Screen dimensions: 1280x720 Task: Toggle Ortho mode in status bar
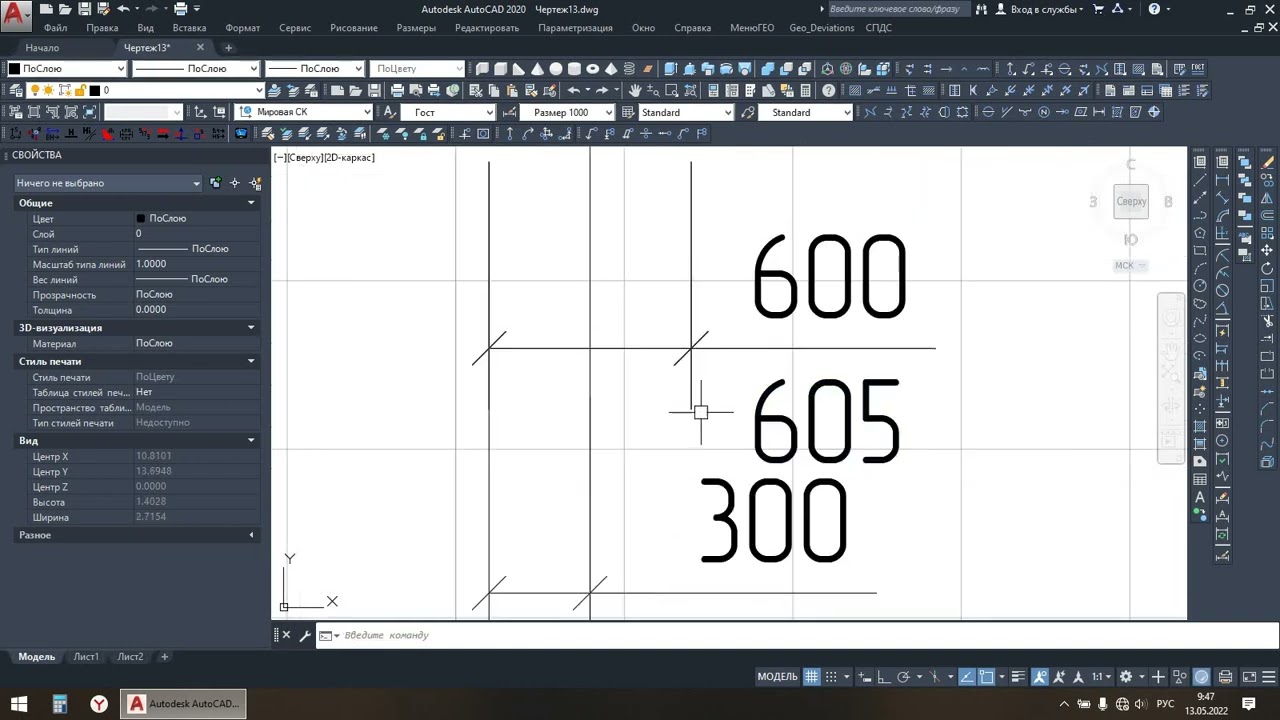coord(883,677)
